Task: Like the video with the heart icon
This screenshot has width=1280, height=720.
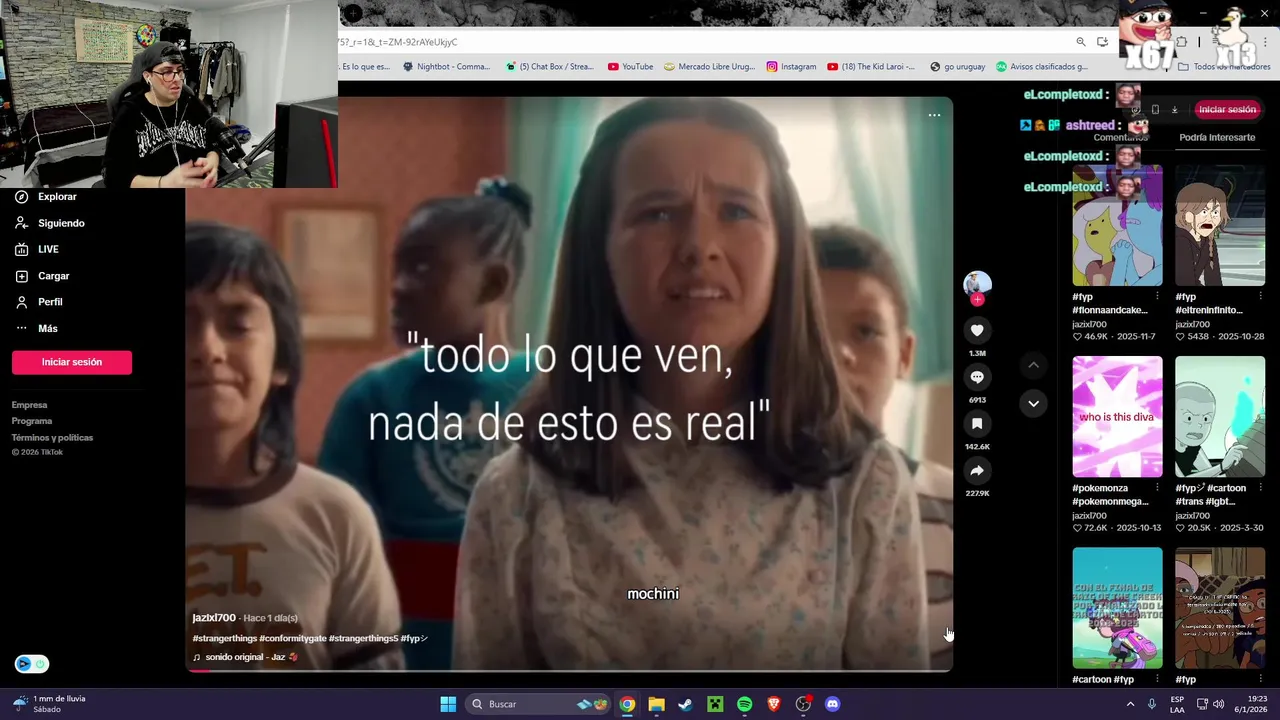Action: [x=977, y=330]
